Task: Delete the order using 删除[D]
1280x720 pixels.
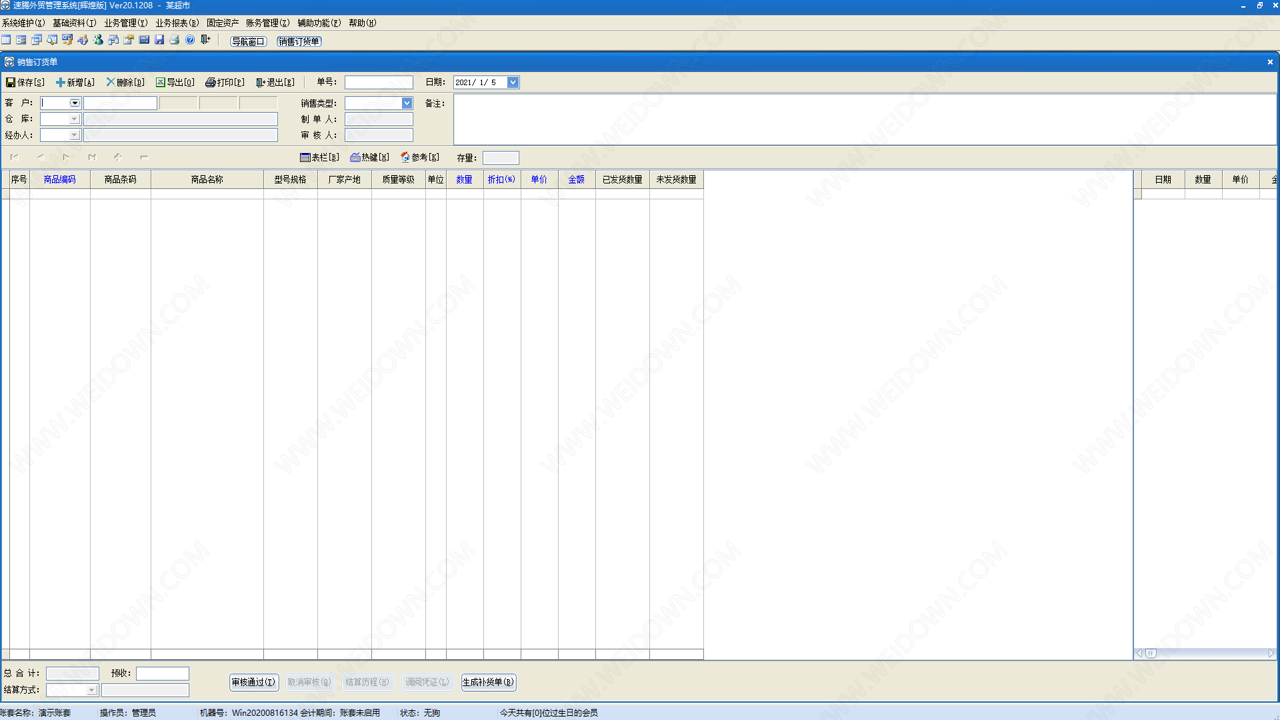Action: click(x=125, y=82)
